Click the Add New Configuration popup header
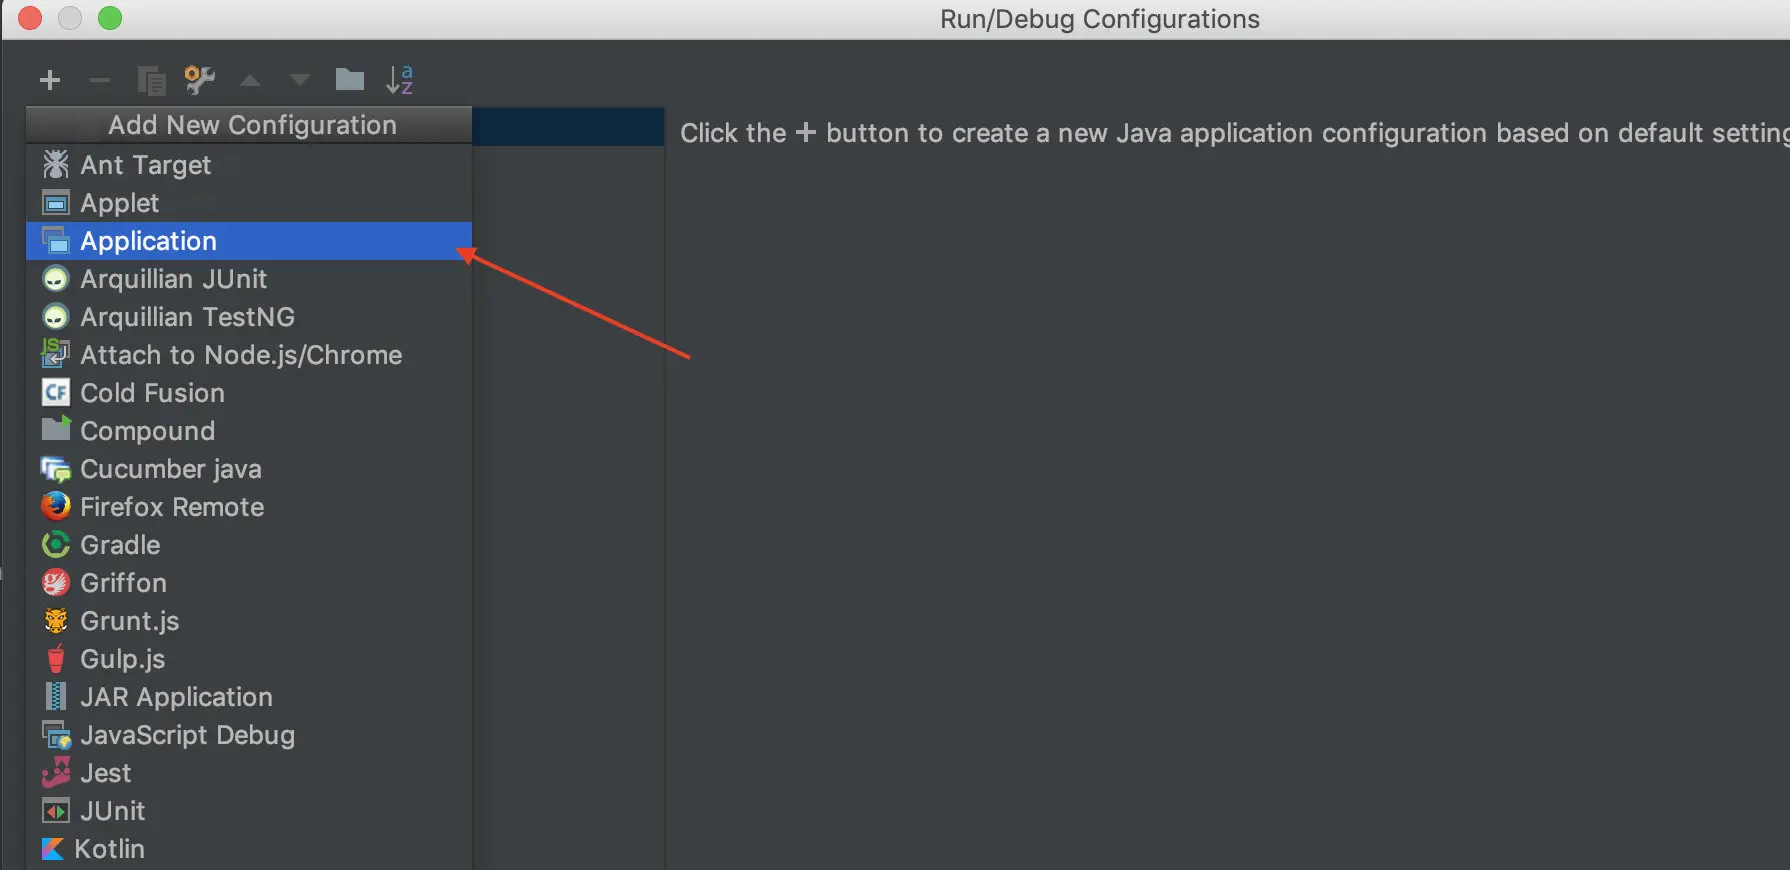1790x870 pixels. [249, 125]
